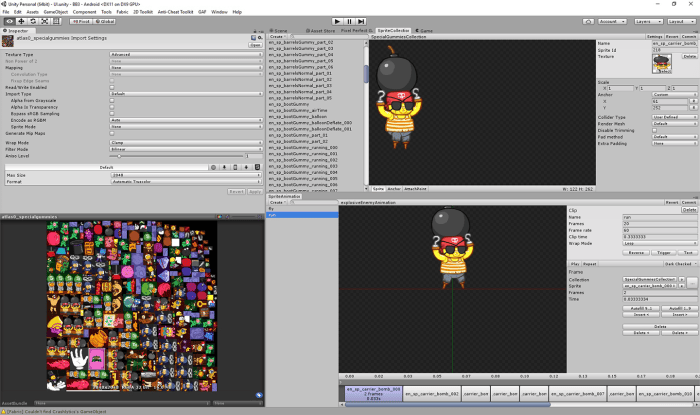Open the Window menu
Viewport: 700px width, 415px height.
pos(219,12)
